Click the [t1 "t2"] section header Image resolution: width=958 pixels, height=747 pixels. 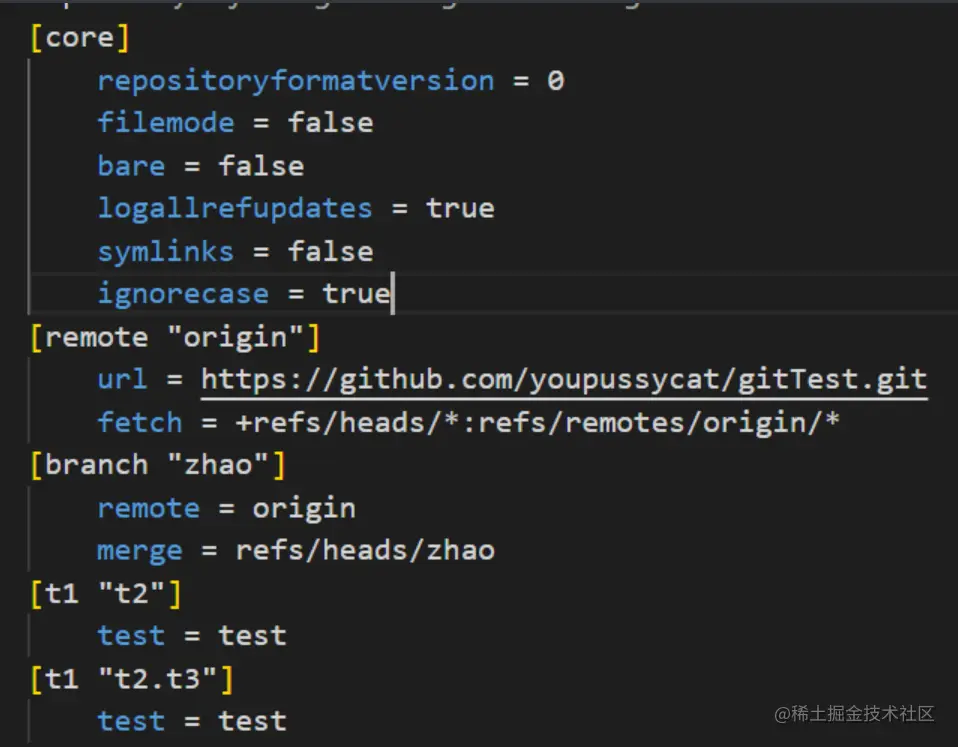tap(106, 593)
